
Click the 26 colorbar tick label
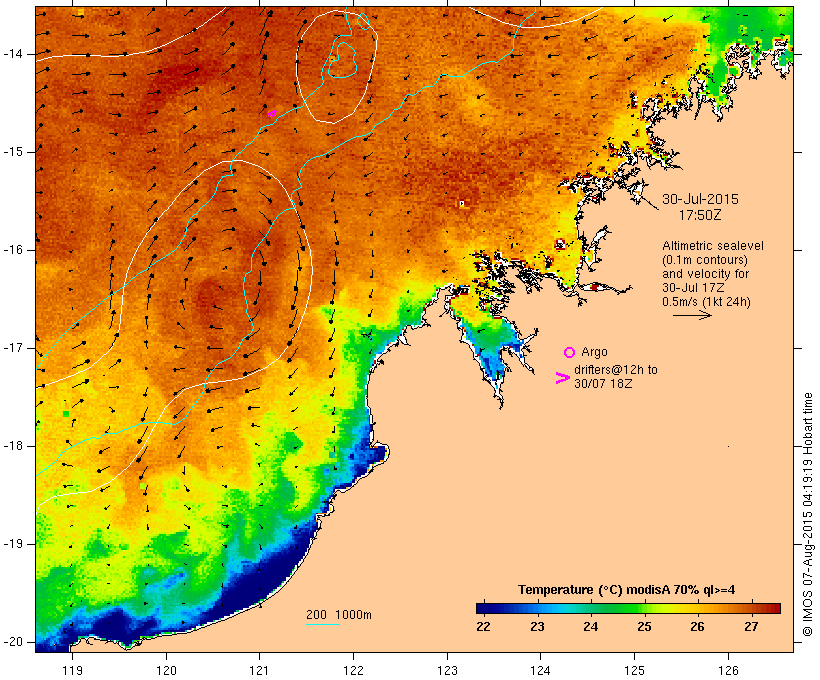698,627
